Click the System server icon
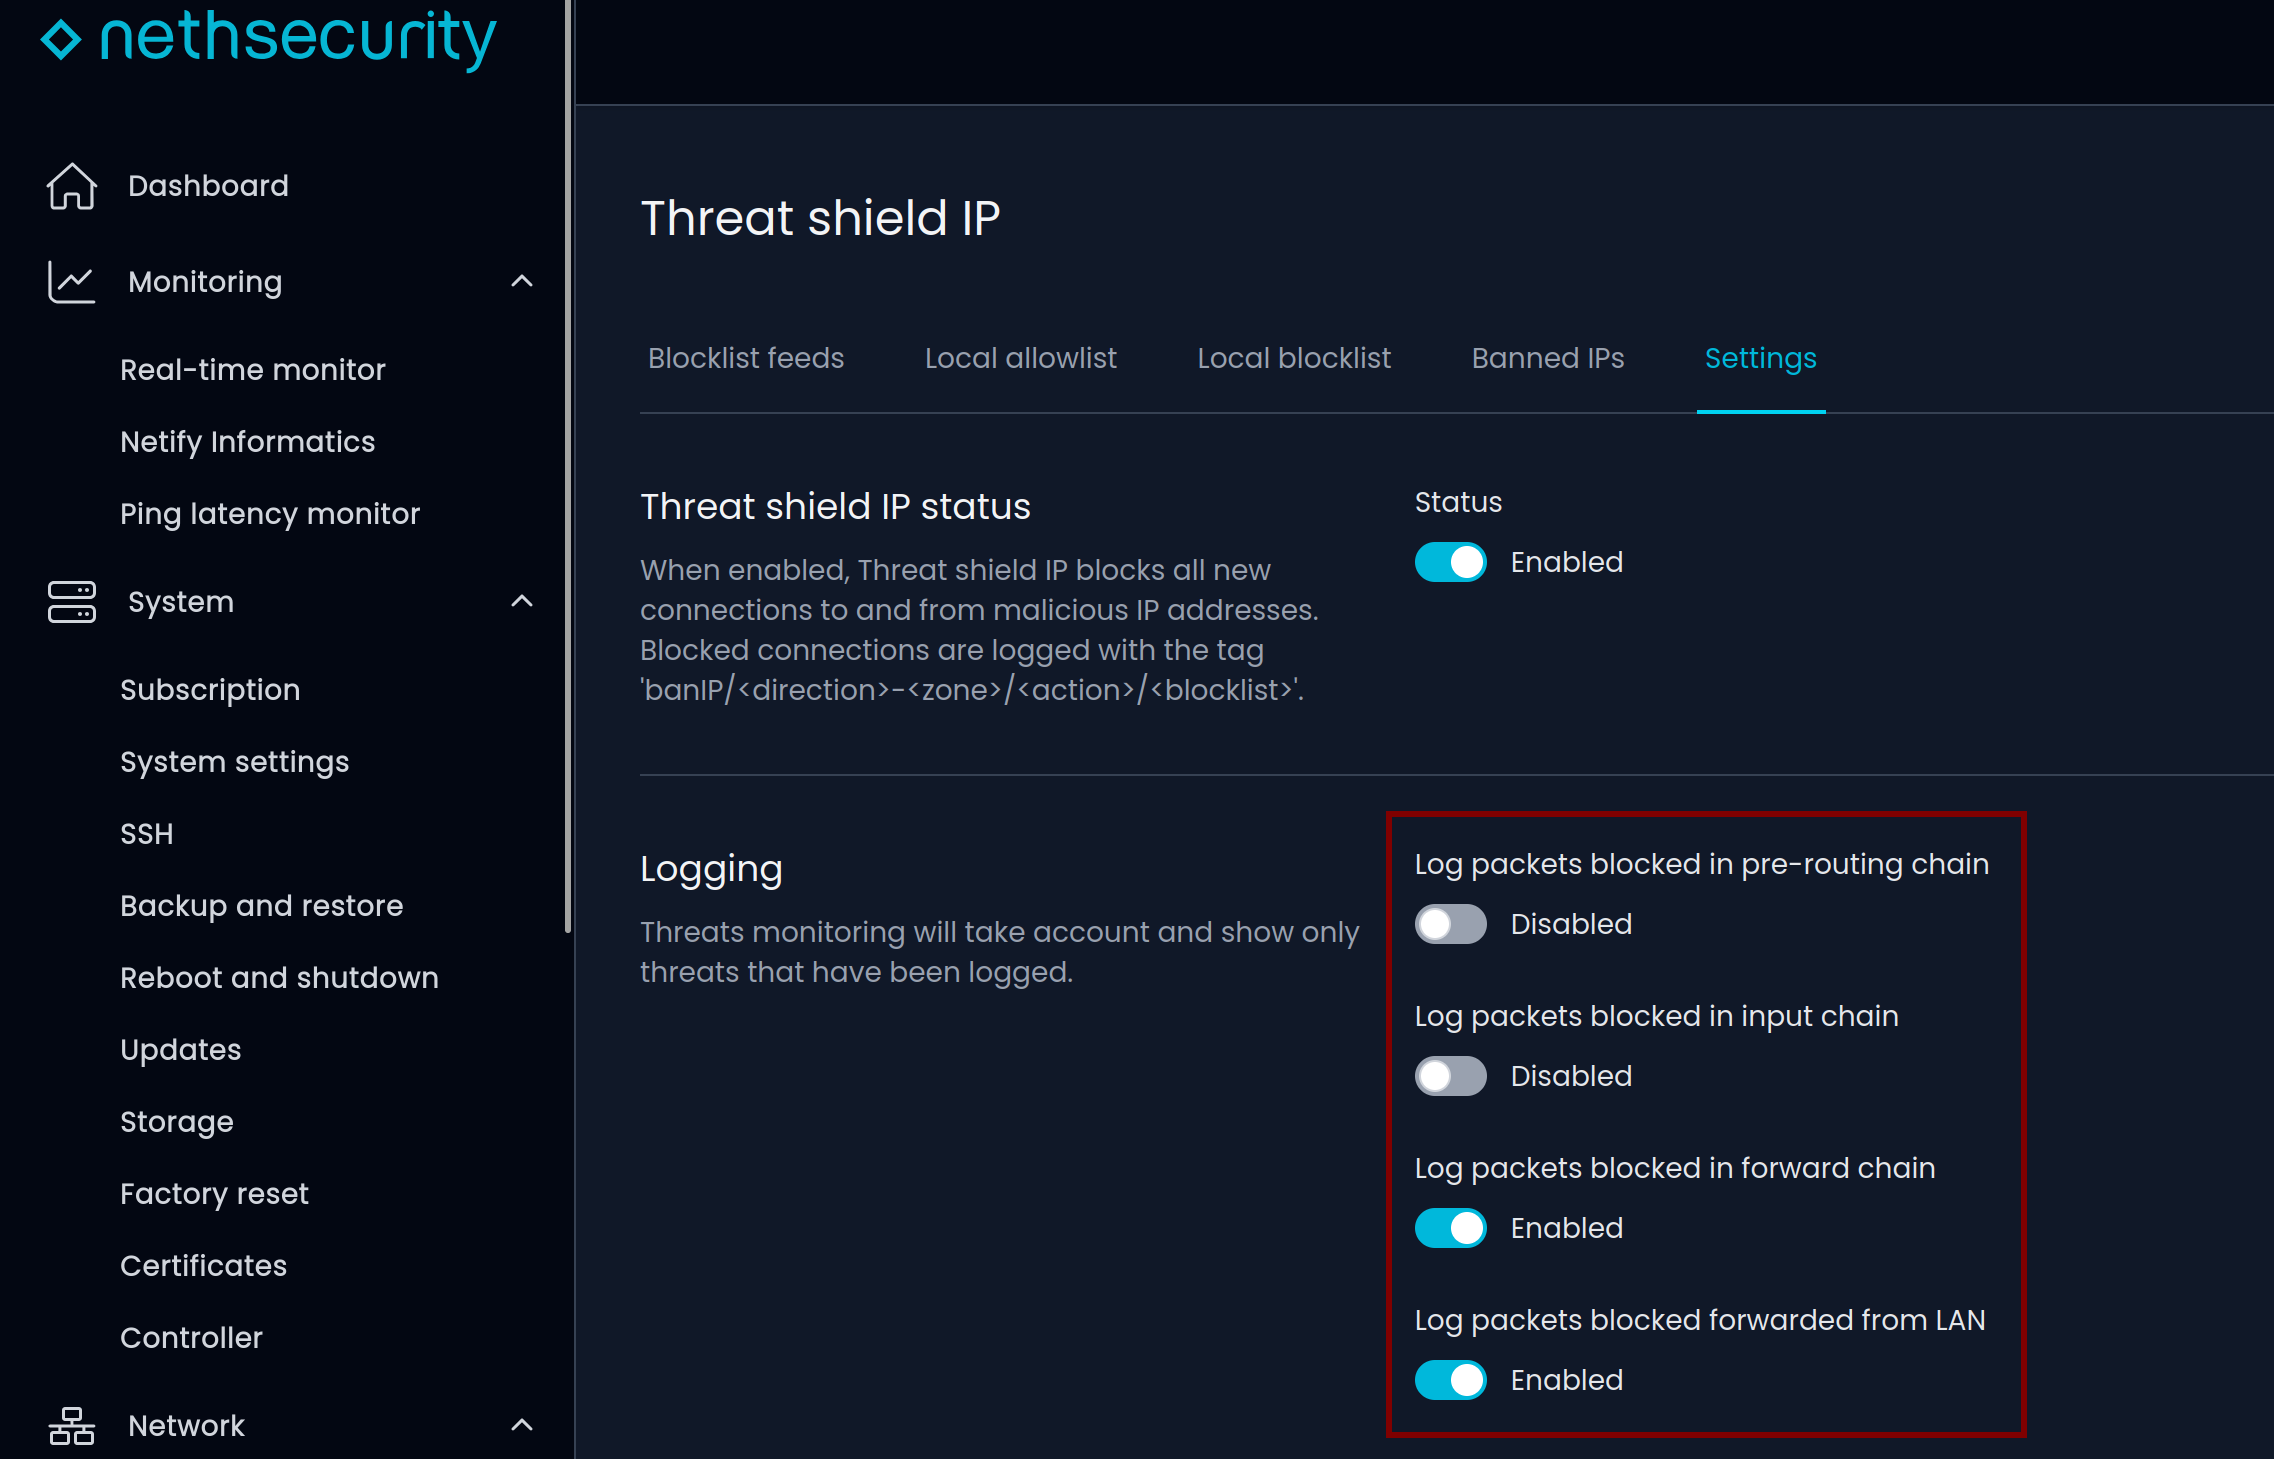Screen dimensions: 2274x1459 point(72,602)
